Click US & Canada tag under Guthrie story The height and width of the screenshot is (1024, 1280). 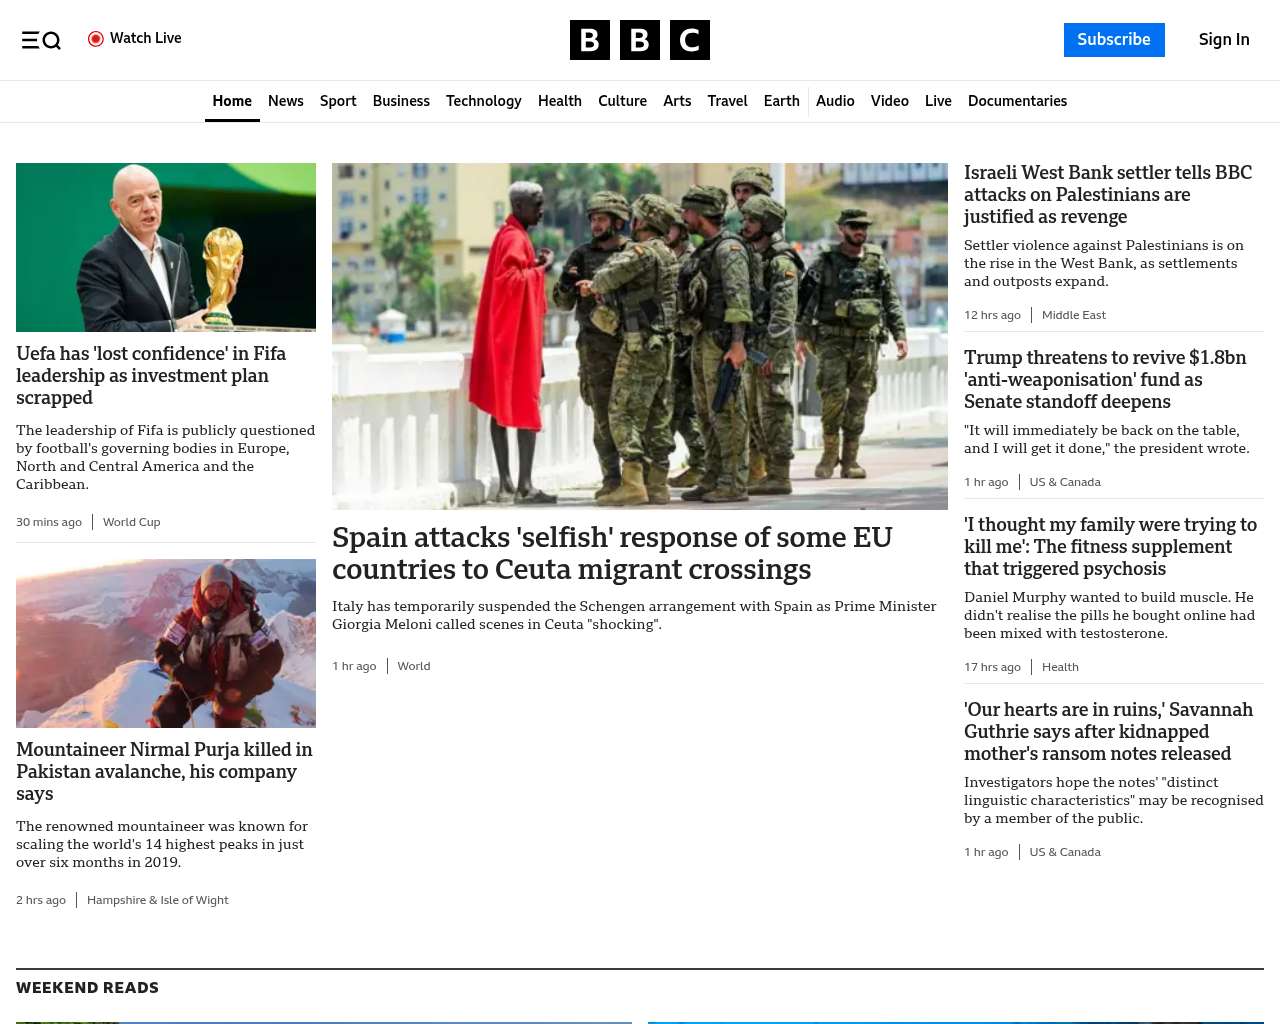(1065, 852)
